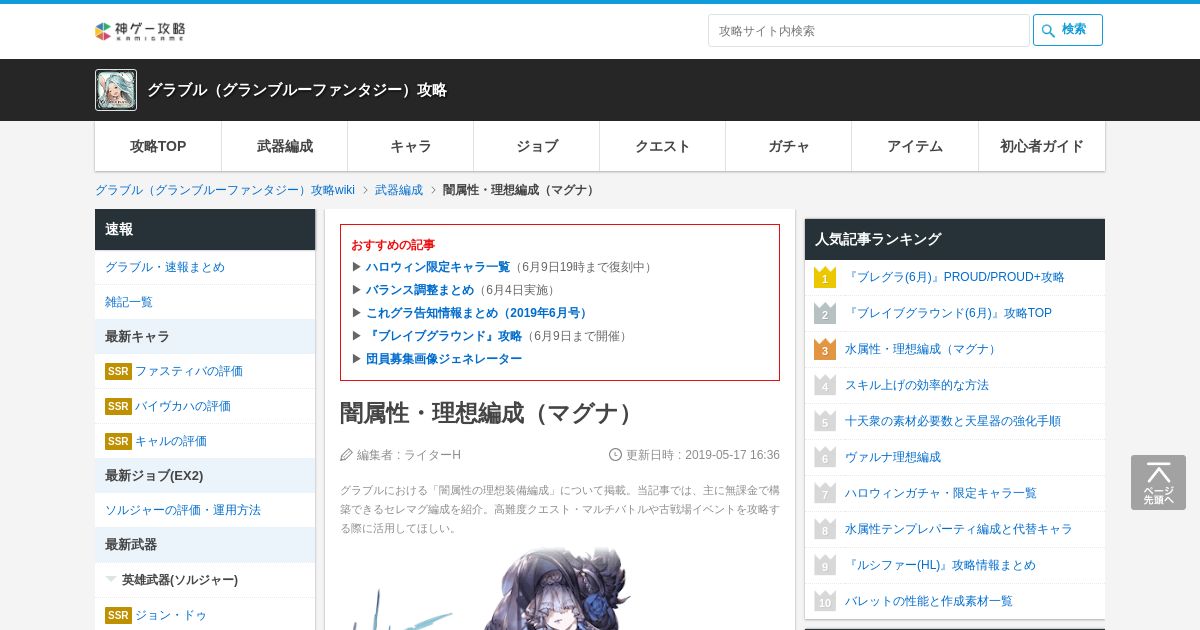Click the 速報 sidebar header

click(x=205, y=229)
